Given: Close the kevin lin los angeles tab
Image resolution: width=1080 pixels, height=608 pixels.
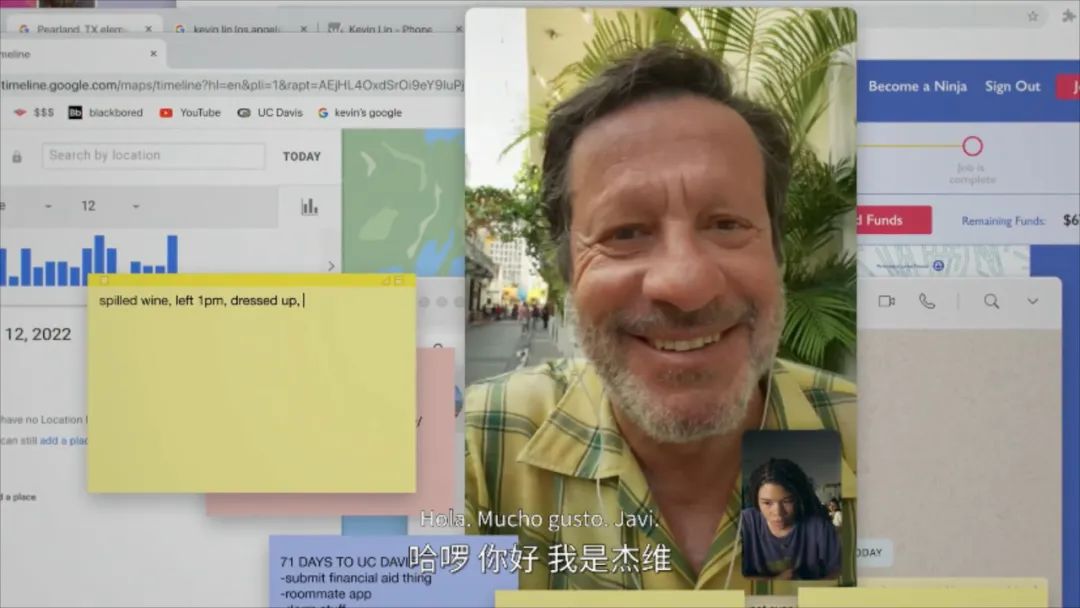Looking at the screenshot, I should pyautogui.click(x=303, y=28).
